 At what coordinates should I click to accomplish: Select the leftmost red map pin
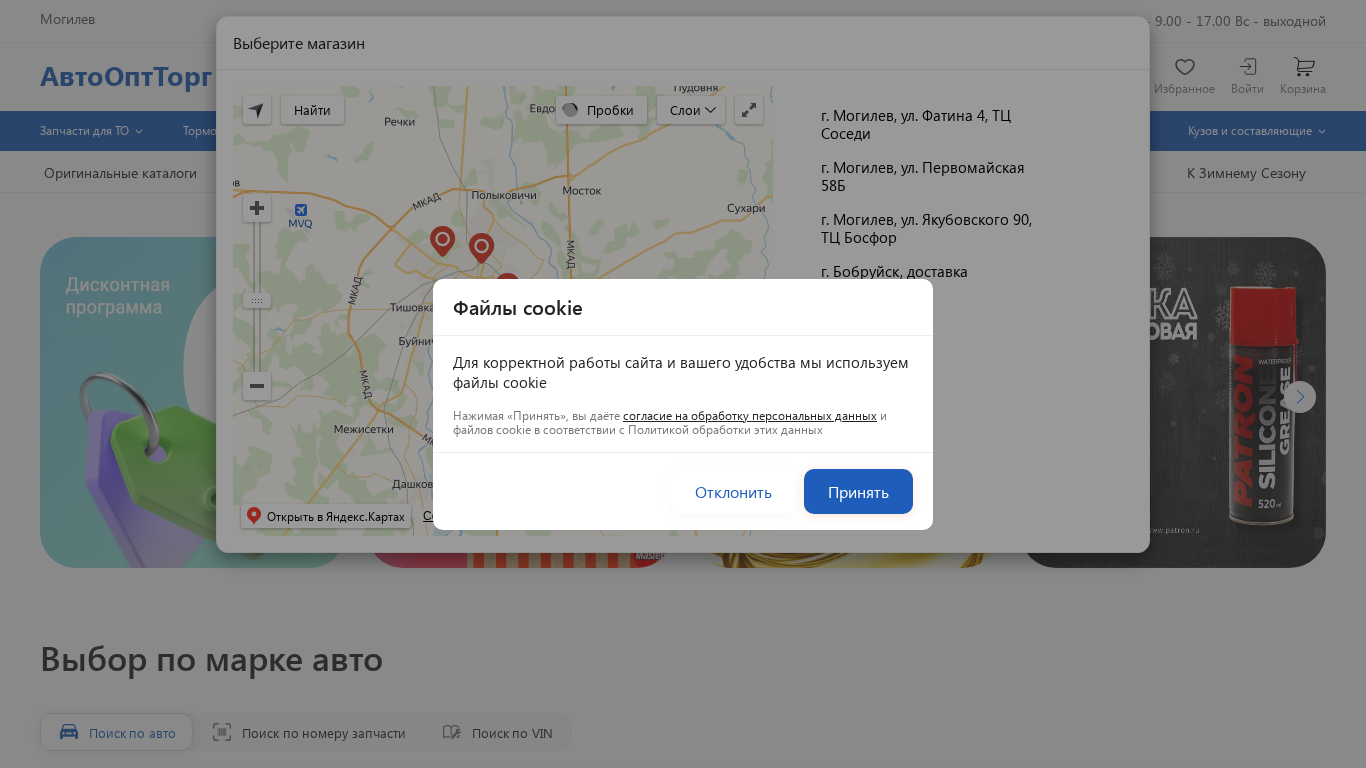(442, 241)
